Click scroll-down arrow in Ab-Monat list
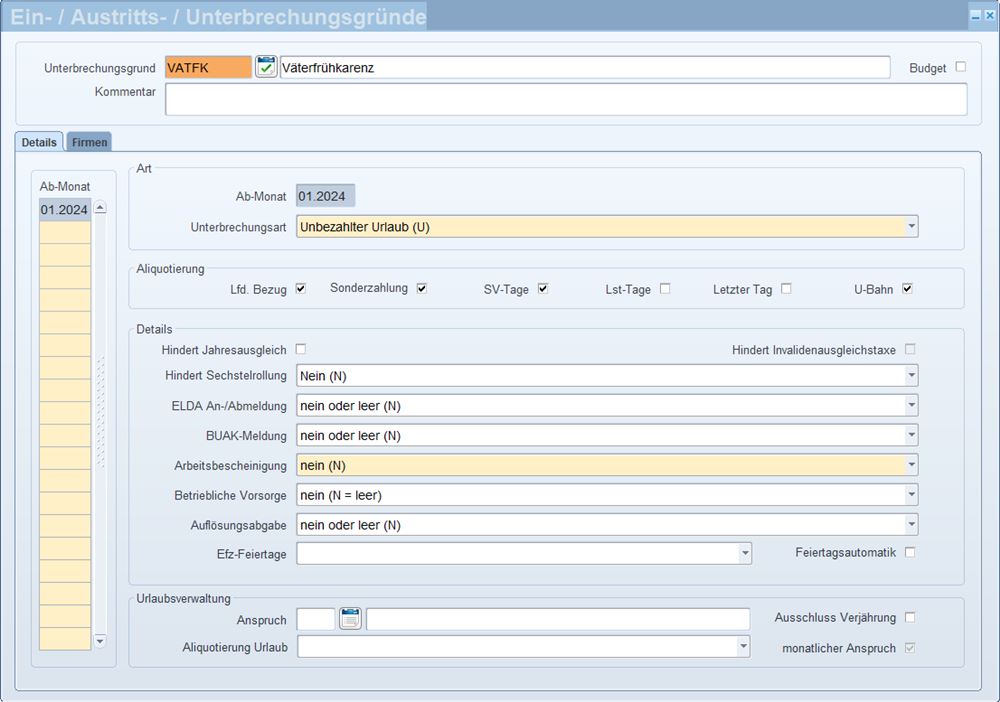1000x702 pixels. point(99,640)
